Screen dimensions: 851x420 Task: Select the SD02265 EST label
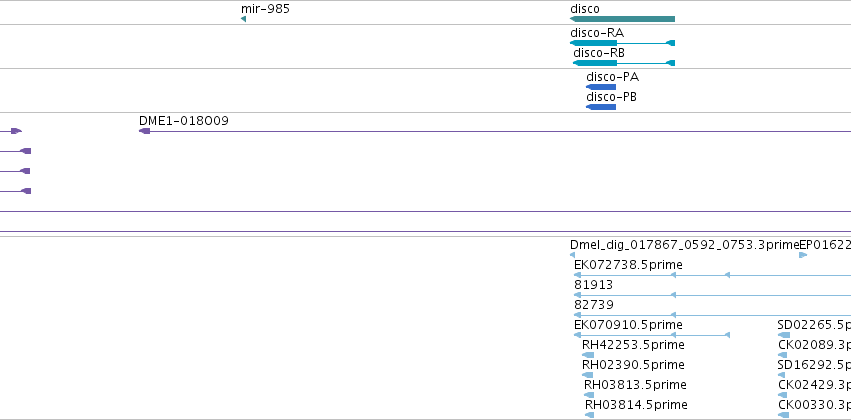pos(814,325)
